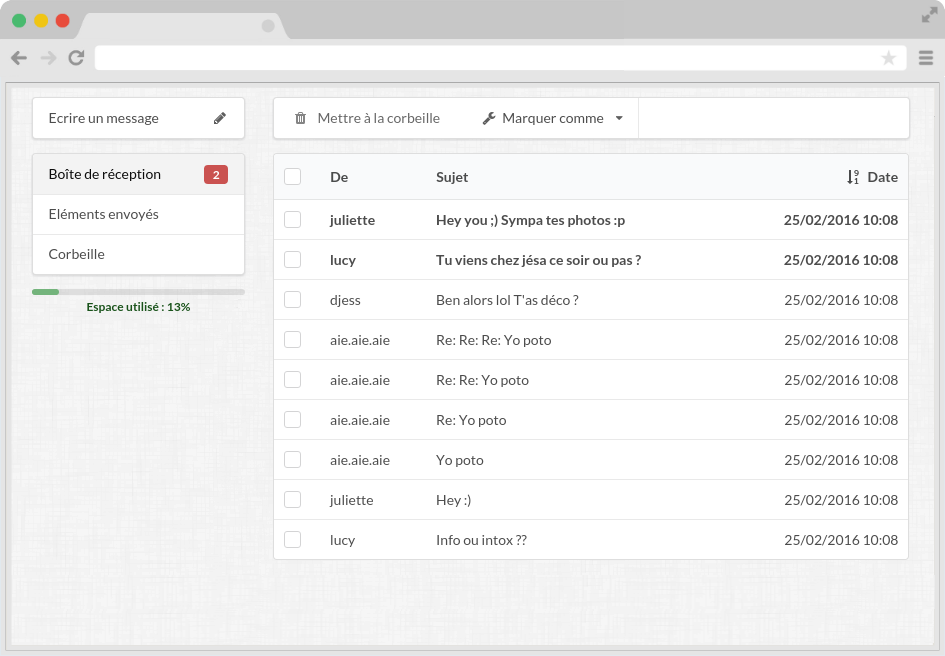Click the sender name djess
The image size is (945, 656).
point(345,300)
